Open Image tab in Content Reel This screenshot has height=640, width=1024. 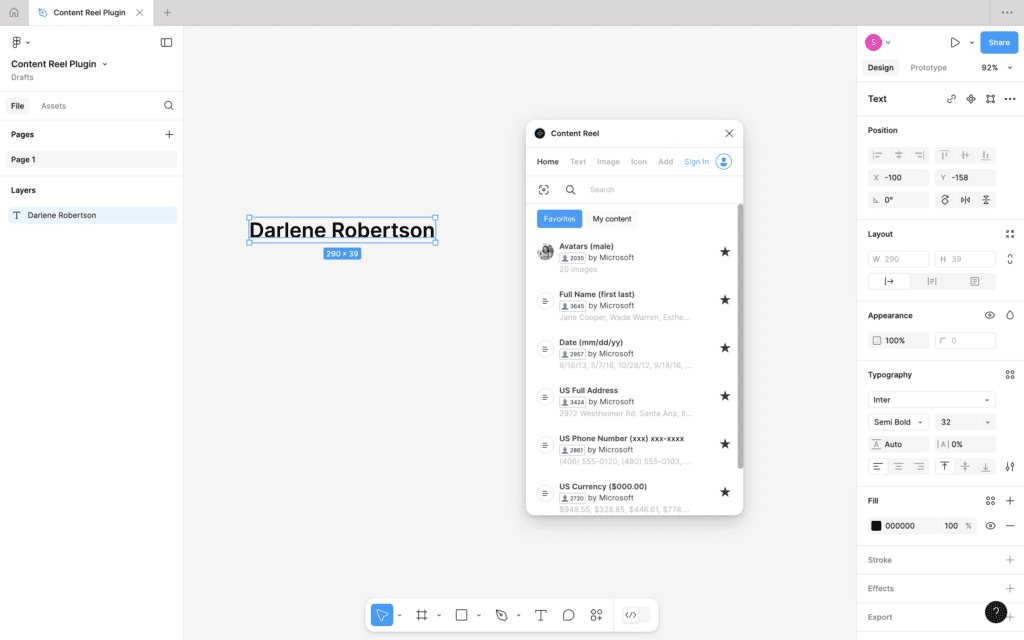coord(608,162)
